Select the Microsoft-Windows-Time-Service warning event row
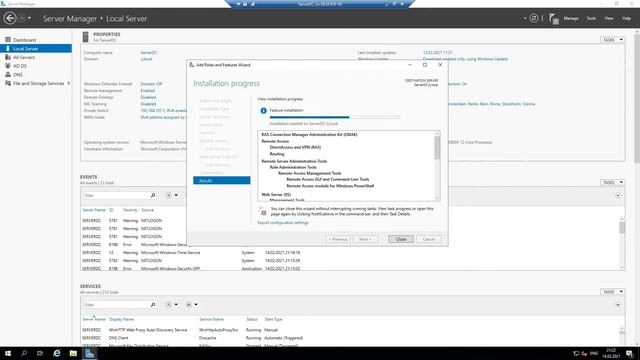 pyautogui.click(x=351, y=253)
